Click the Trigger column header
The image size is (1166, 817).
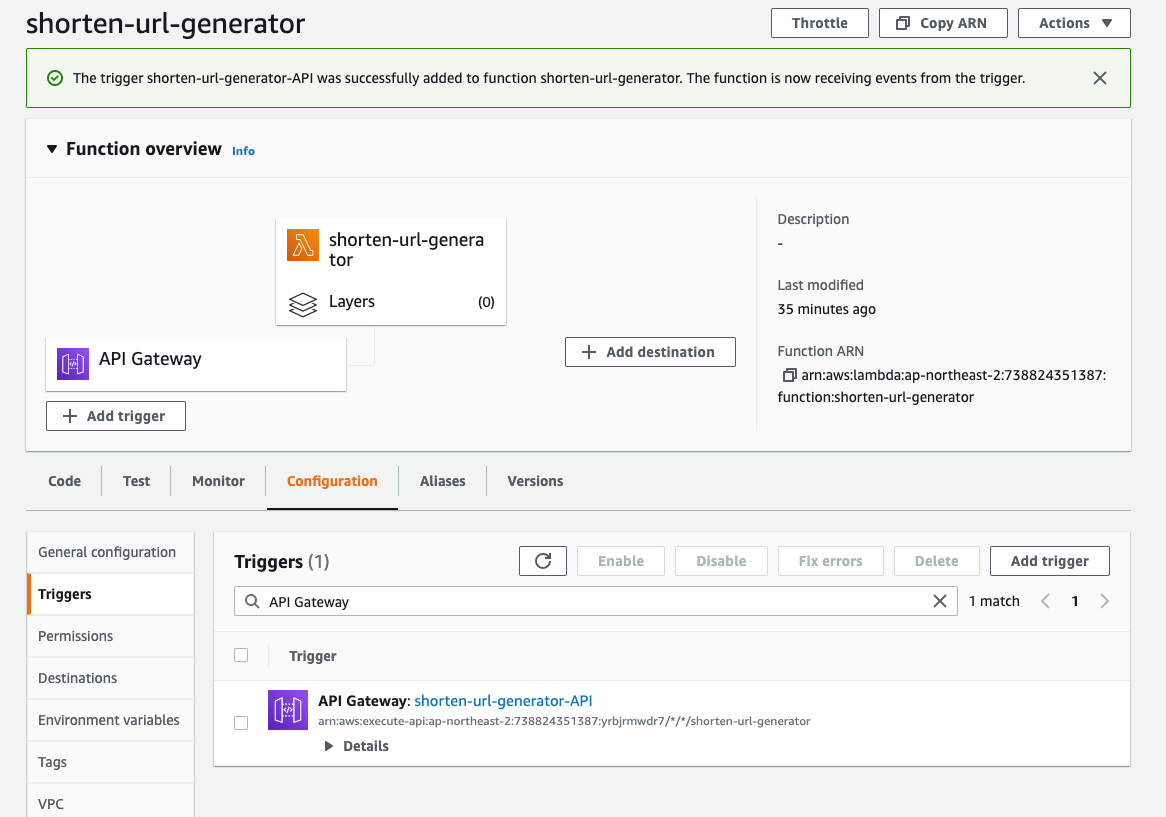(312, 656)
